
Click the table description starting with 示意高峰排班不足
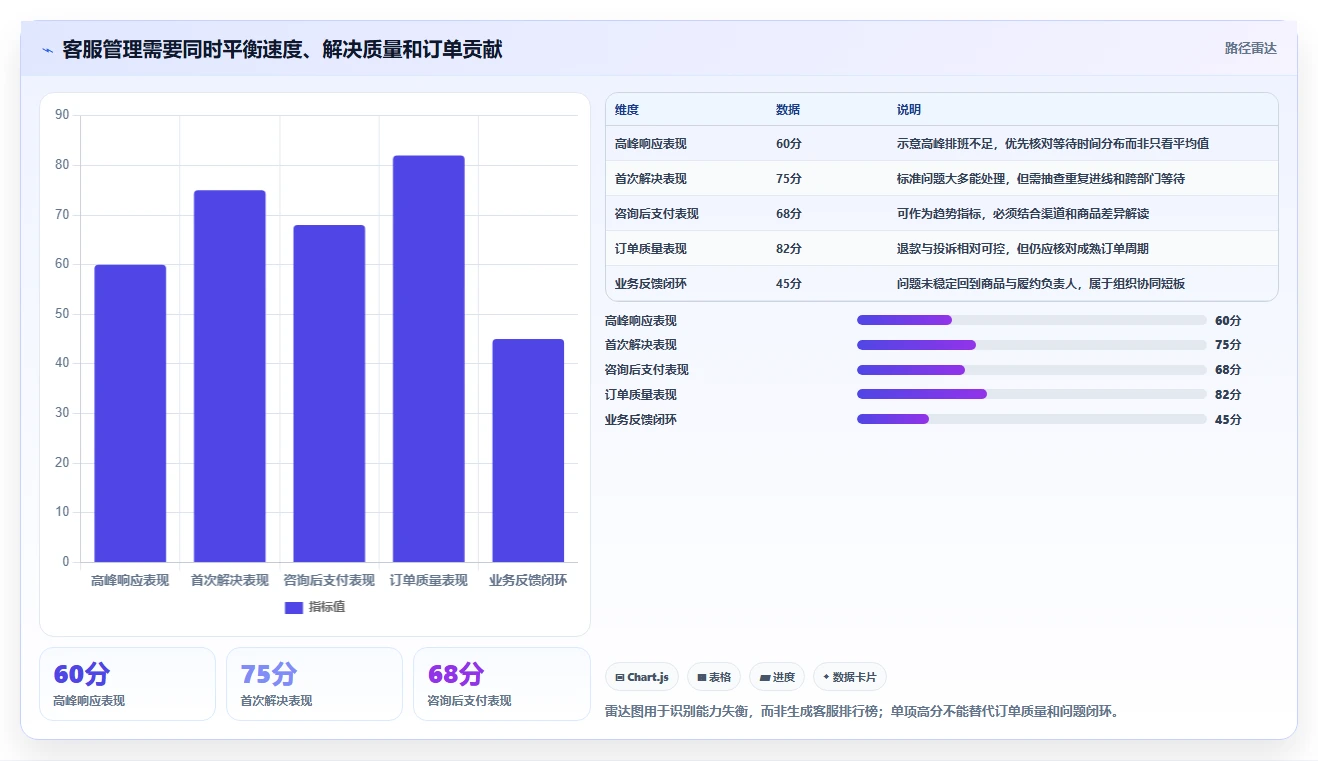tap(1053, 144)
